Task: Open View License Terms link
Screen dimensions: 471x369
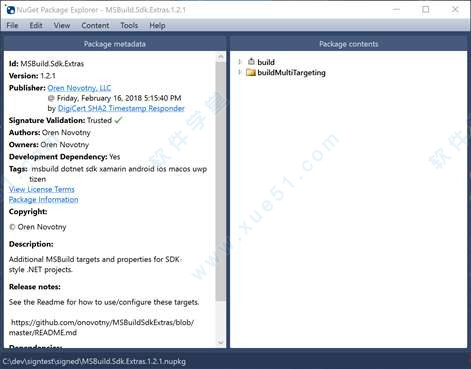Action: click(42, 189)
